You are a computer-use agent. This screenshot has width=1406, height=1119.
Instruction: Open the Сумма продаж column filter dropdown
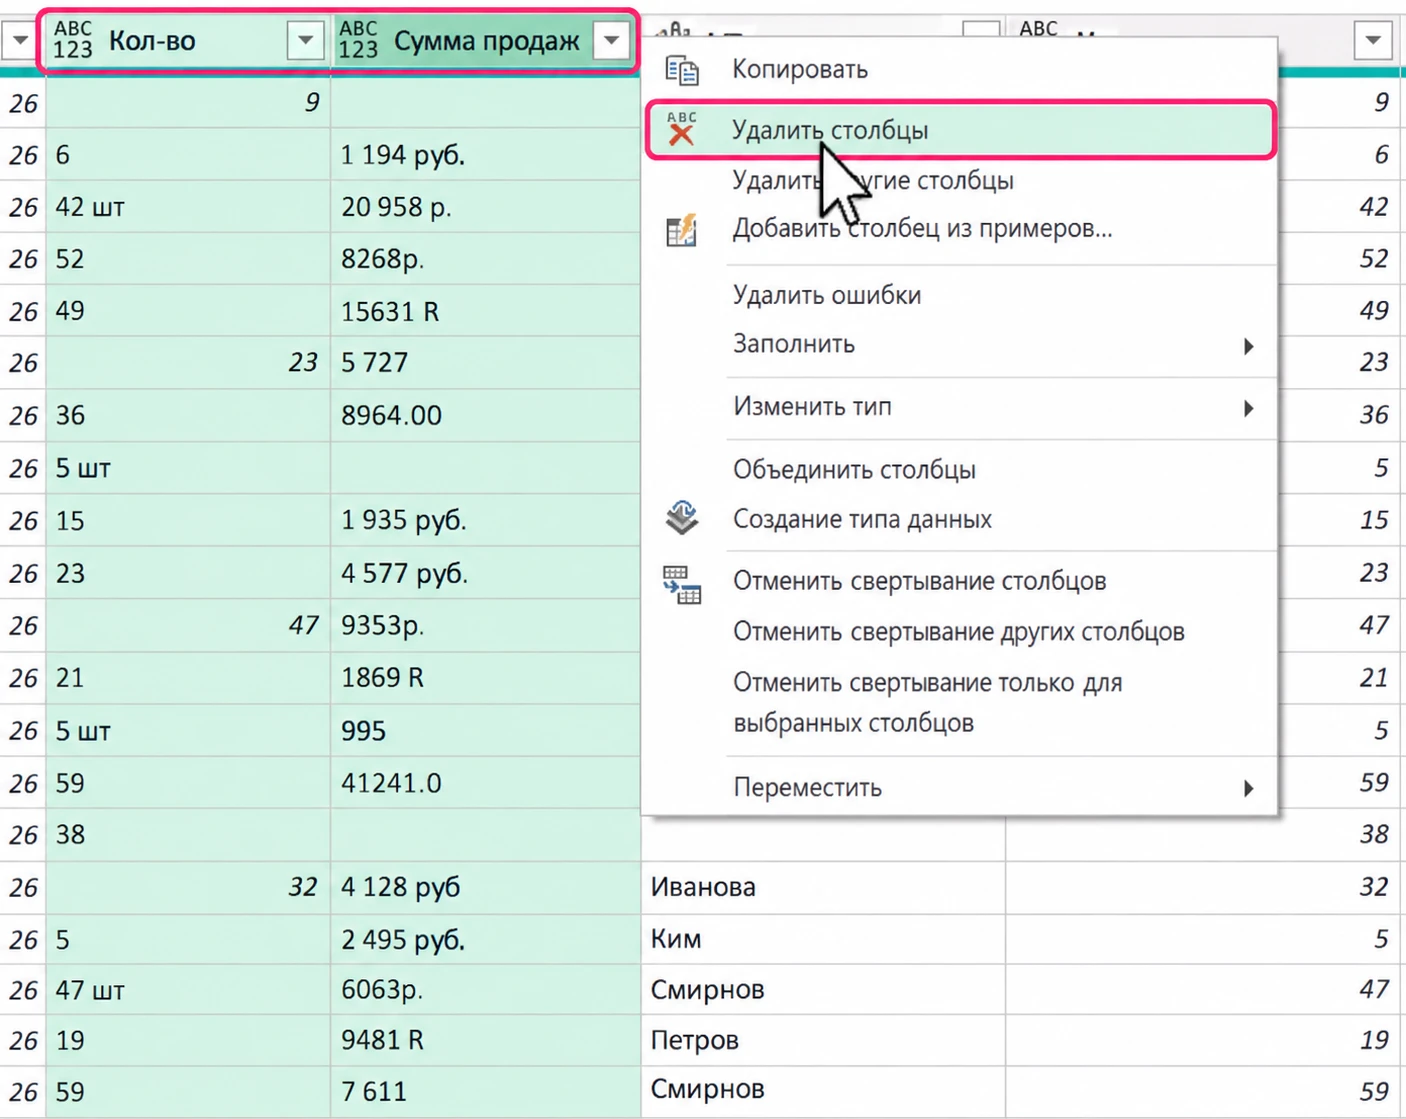pos(611,40)
